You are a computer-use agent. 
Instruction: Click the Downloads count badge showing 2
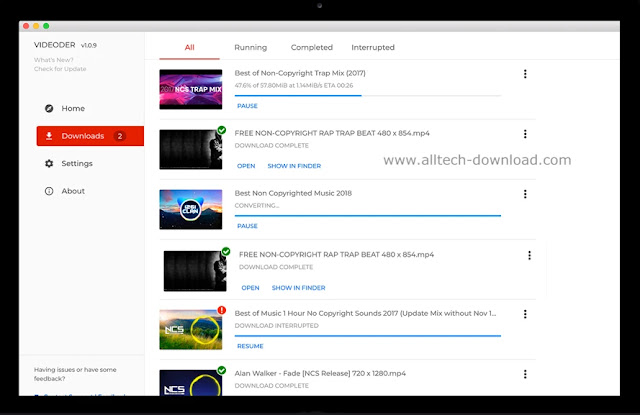click(x=120, y=136)
